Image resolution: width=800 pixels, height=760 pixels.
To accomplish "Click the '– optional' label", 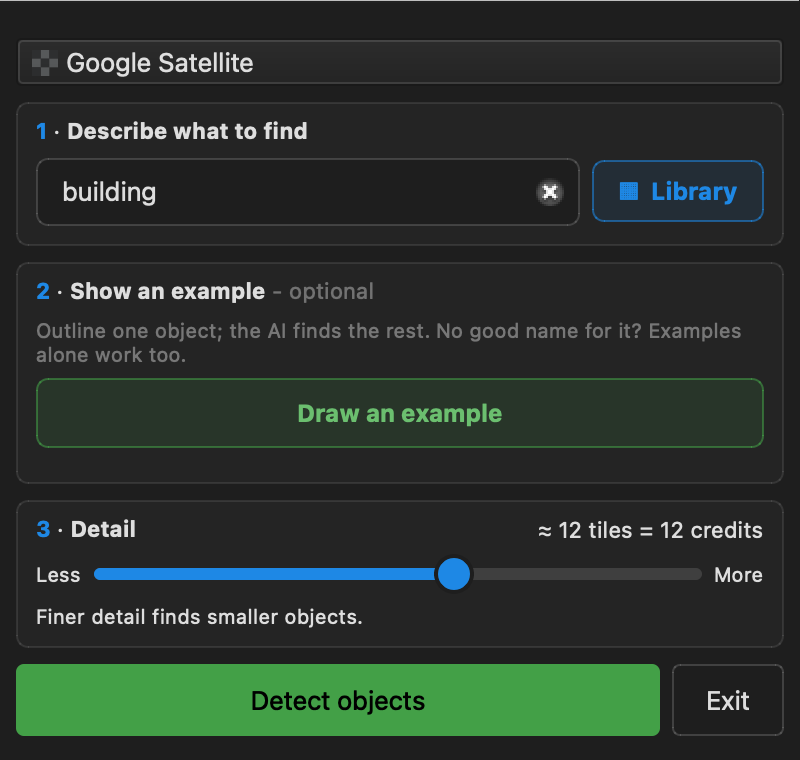I will tap(323, 292).
